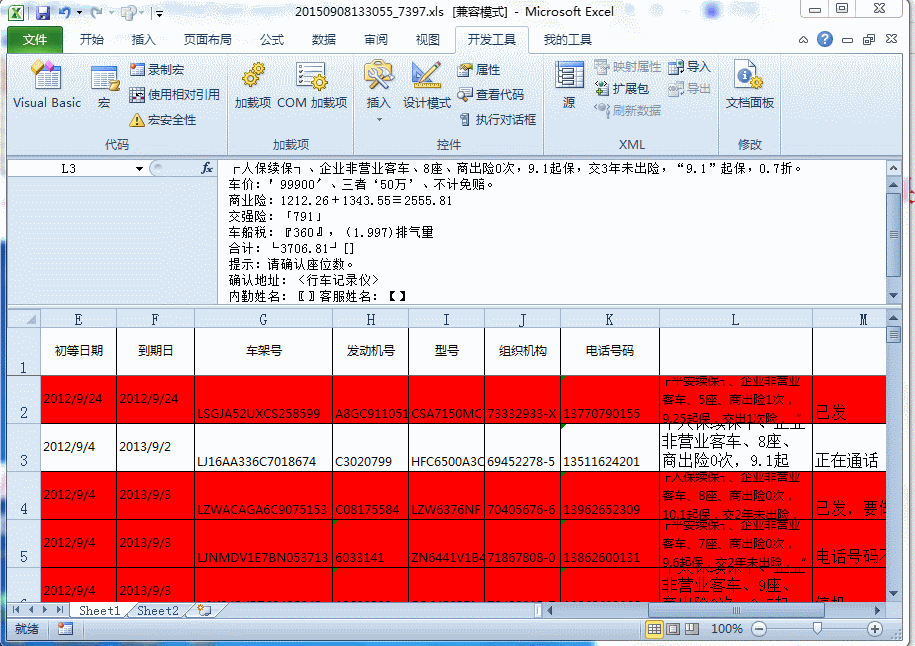915x646 pixels.
Task: Open the 文档面板 document panel
Action: (749, 85)
